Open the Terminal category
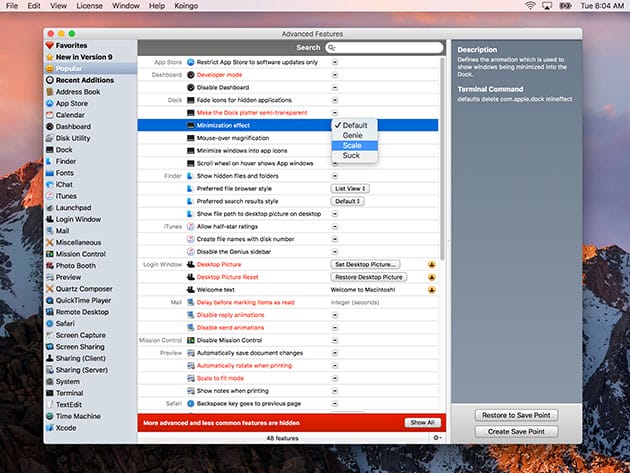The image size is (630, 473). (x=71, y=393)
